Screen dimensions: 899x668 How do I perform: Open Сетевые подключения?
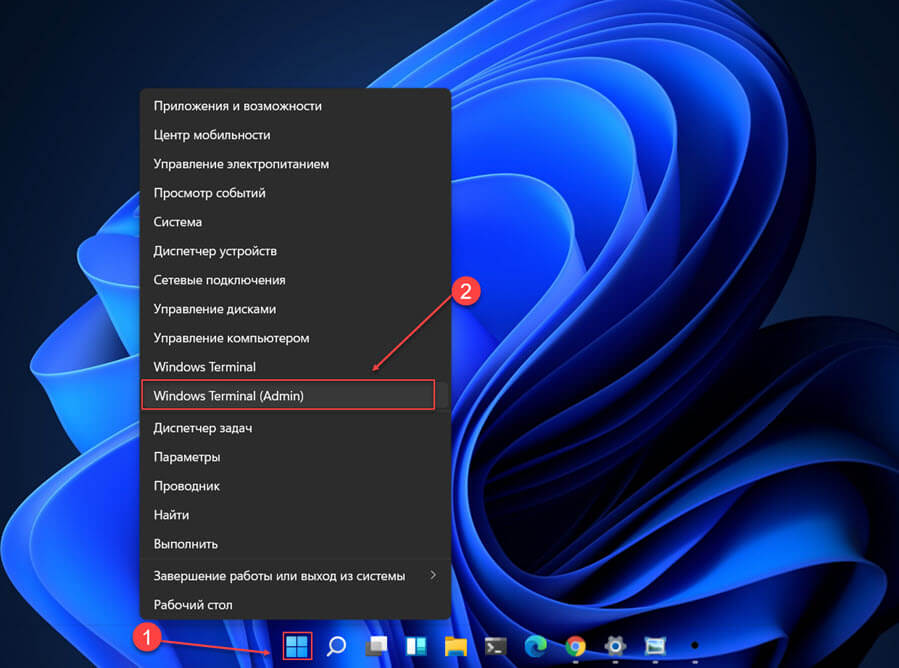(x=295, y=280)
